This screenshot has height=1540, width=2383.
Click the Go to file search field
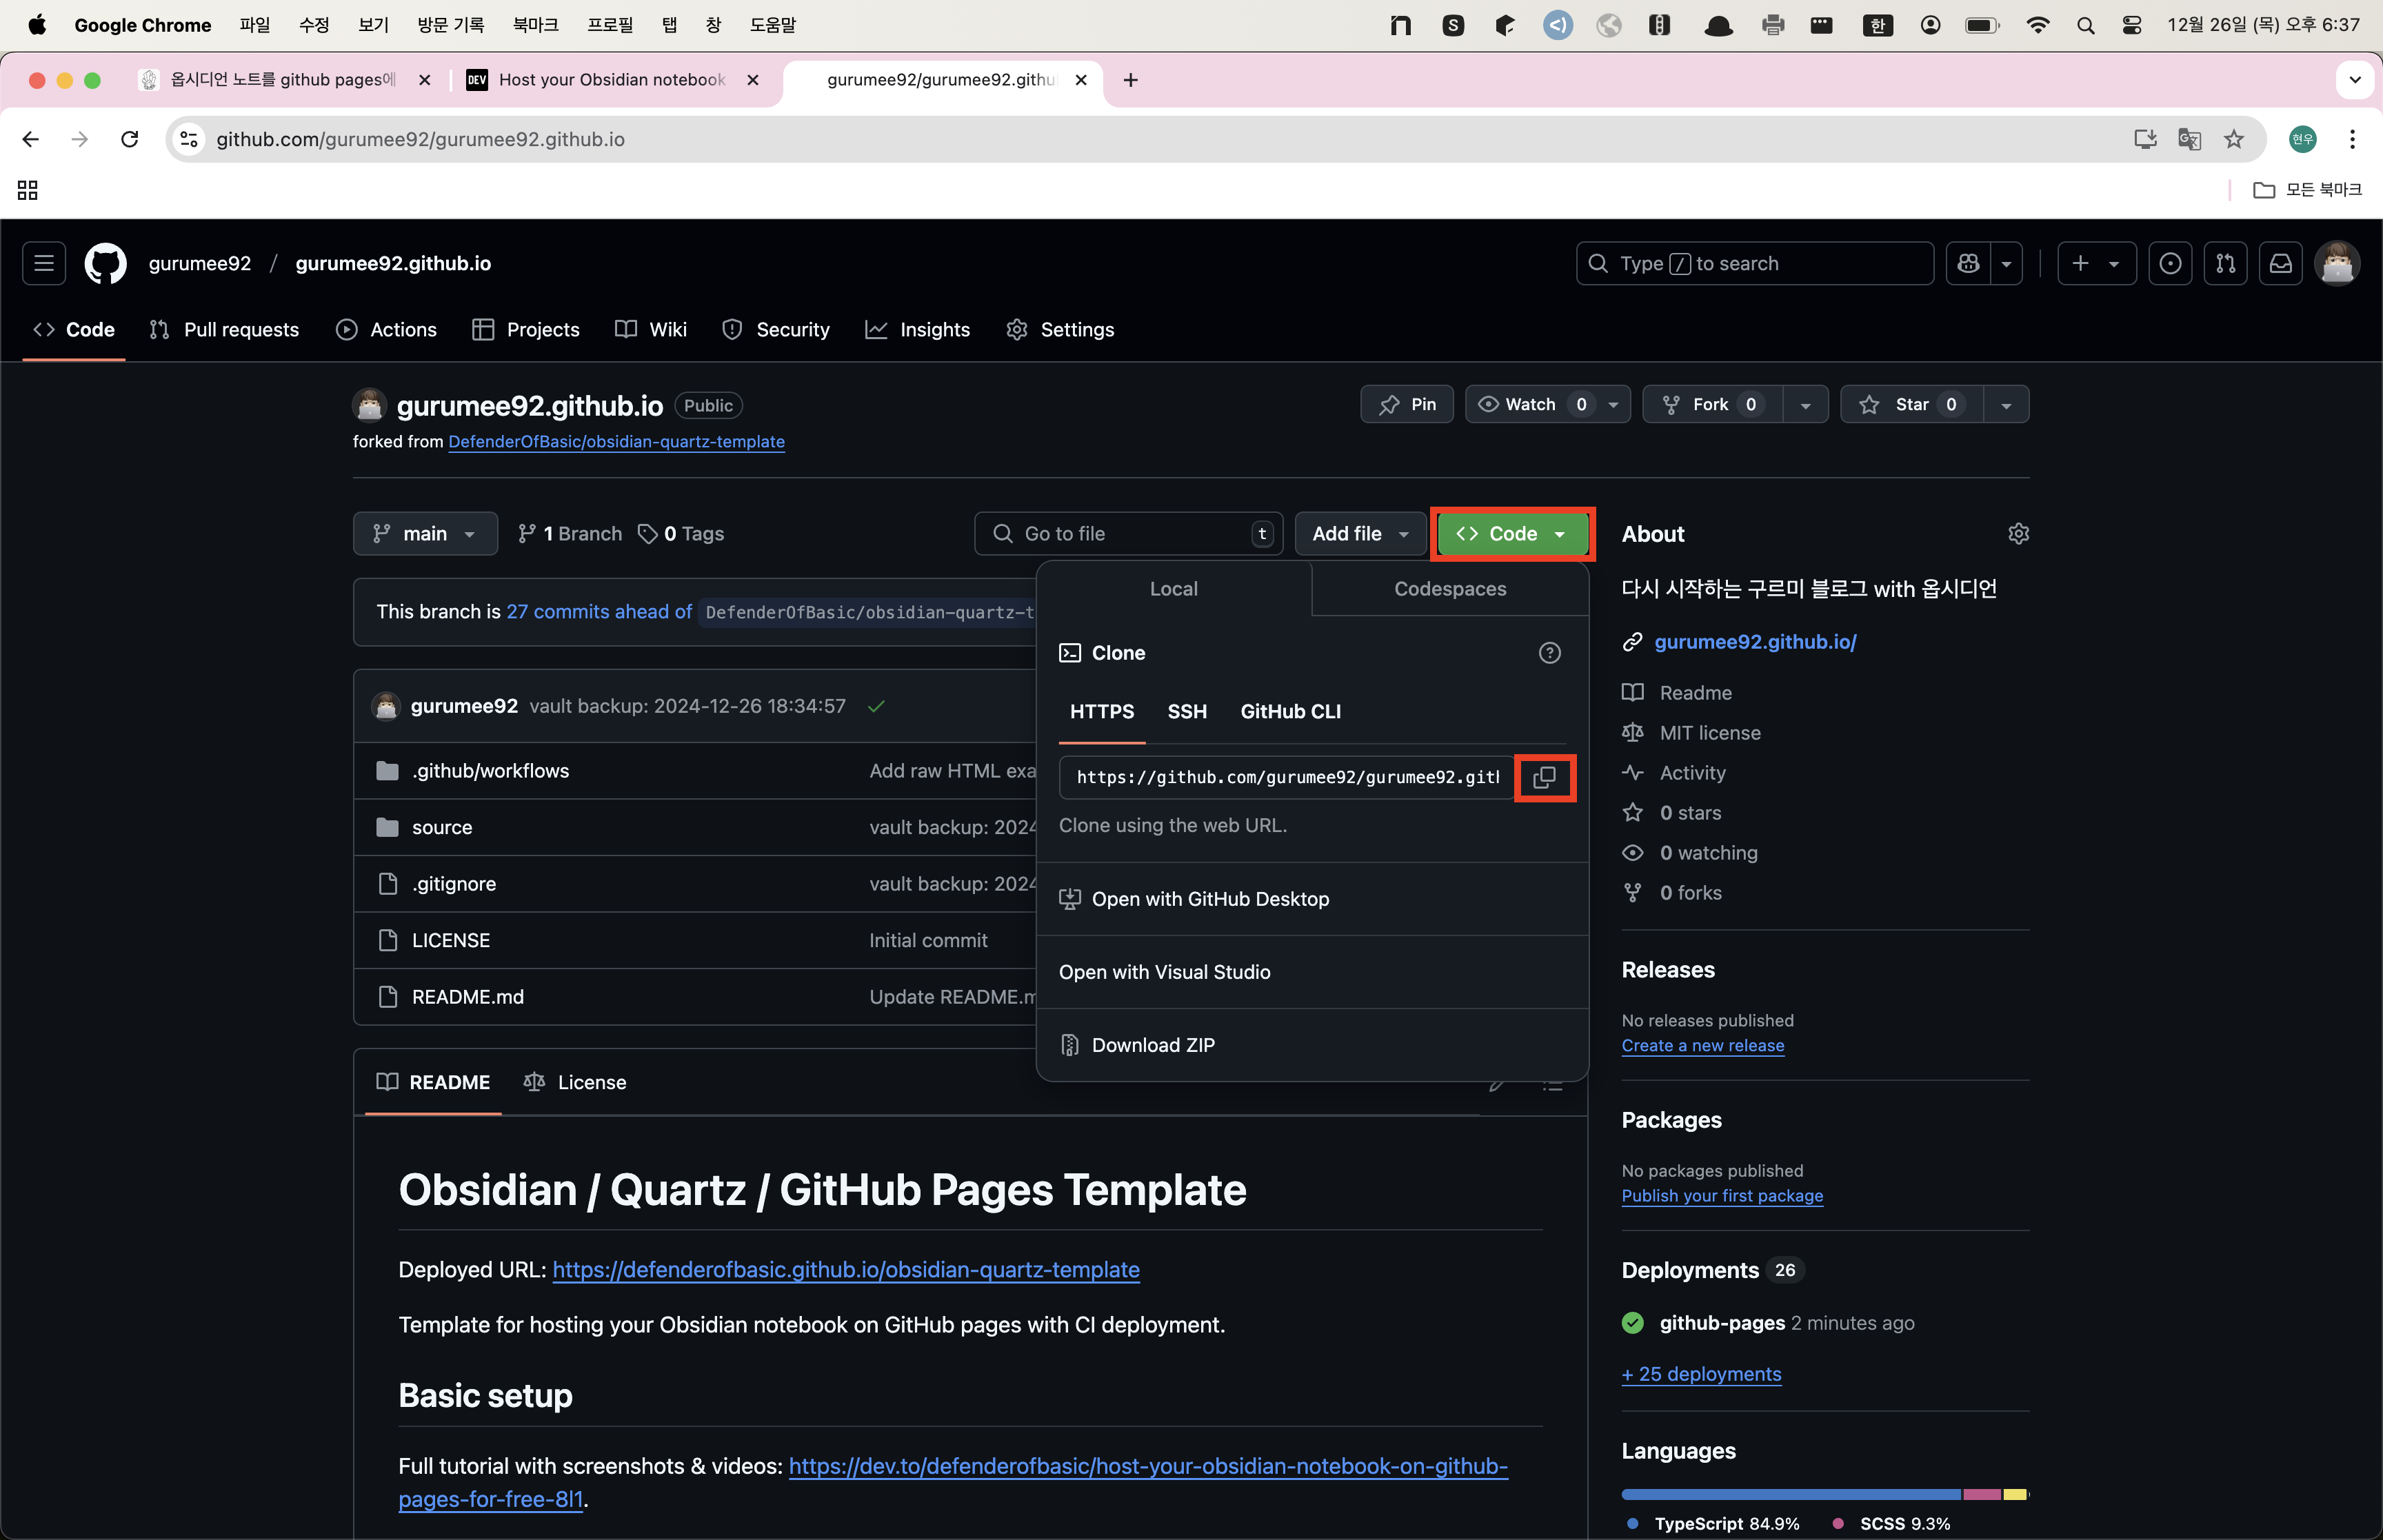(x=1128, y=534)
